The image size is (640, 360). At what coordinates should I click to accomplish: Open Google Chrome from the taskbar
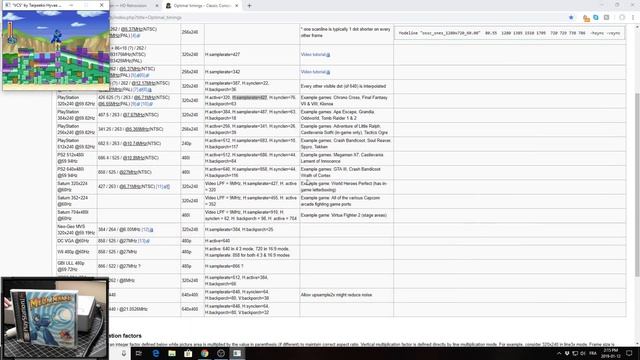click(x=204, y=353)
